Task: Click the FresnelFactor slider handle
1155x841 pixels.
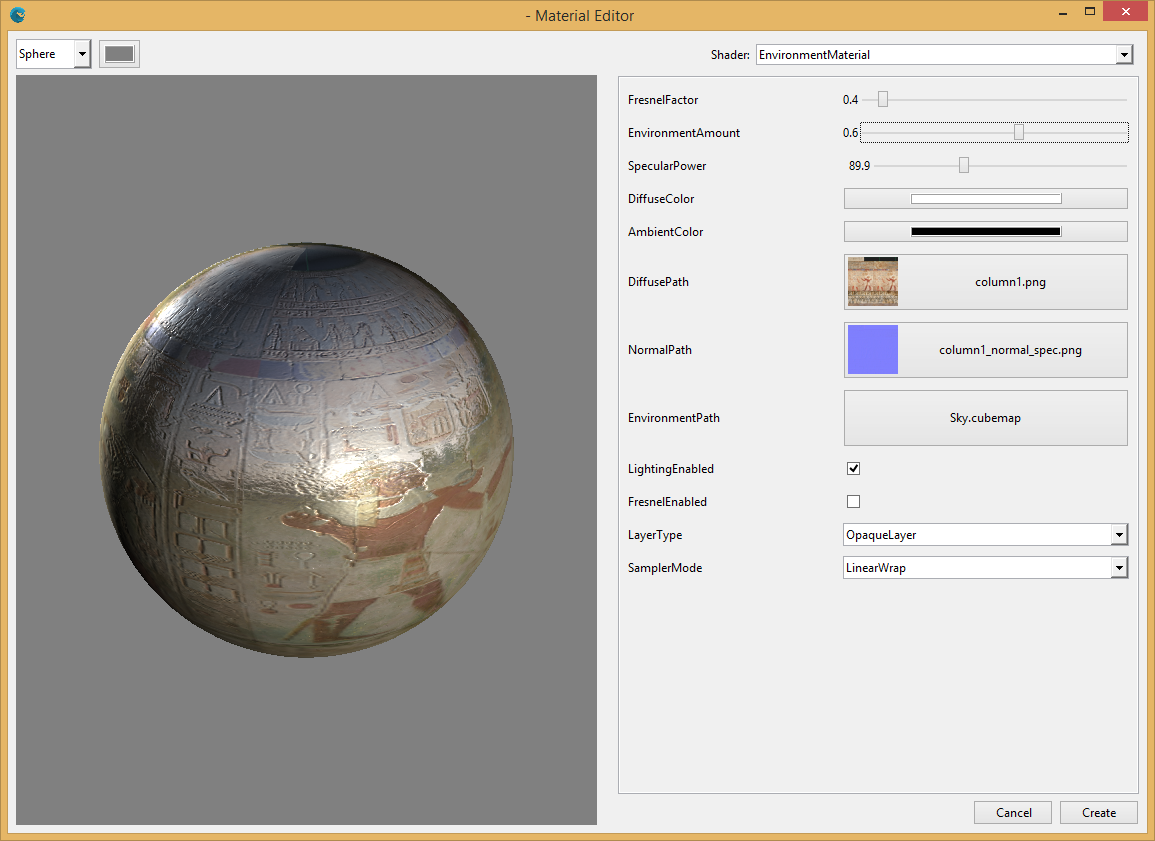Action: click(882, 99)
